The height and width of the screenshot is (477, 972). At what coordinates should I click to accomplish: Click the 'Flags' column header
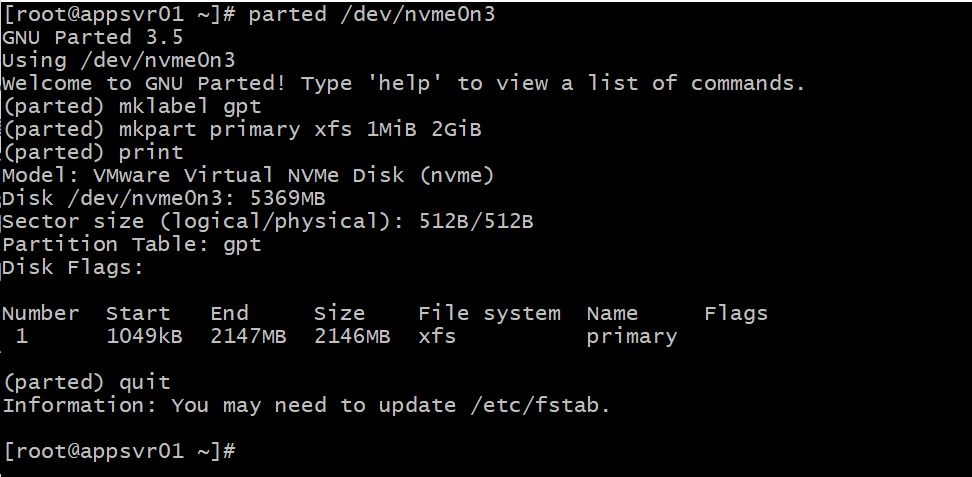click(x=736, y=313)
